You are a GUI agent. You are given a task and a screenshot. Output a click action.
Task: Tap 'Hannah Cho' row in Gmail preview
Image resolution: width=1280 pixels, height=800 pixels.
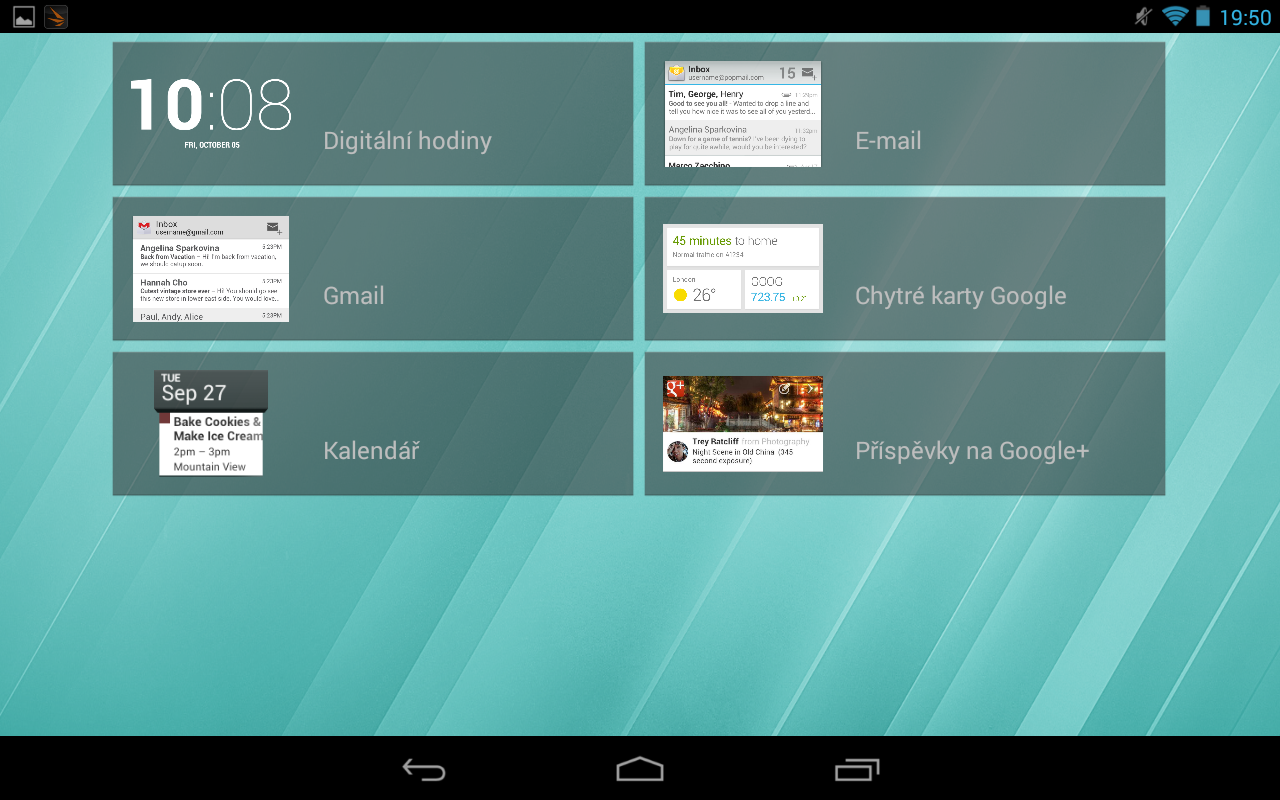(211, 290)
